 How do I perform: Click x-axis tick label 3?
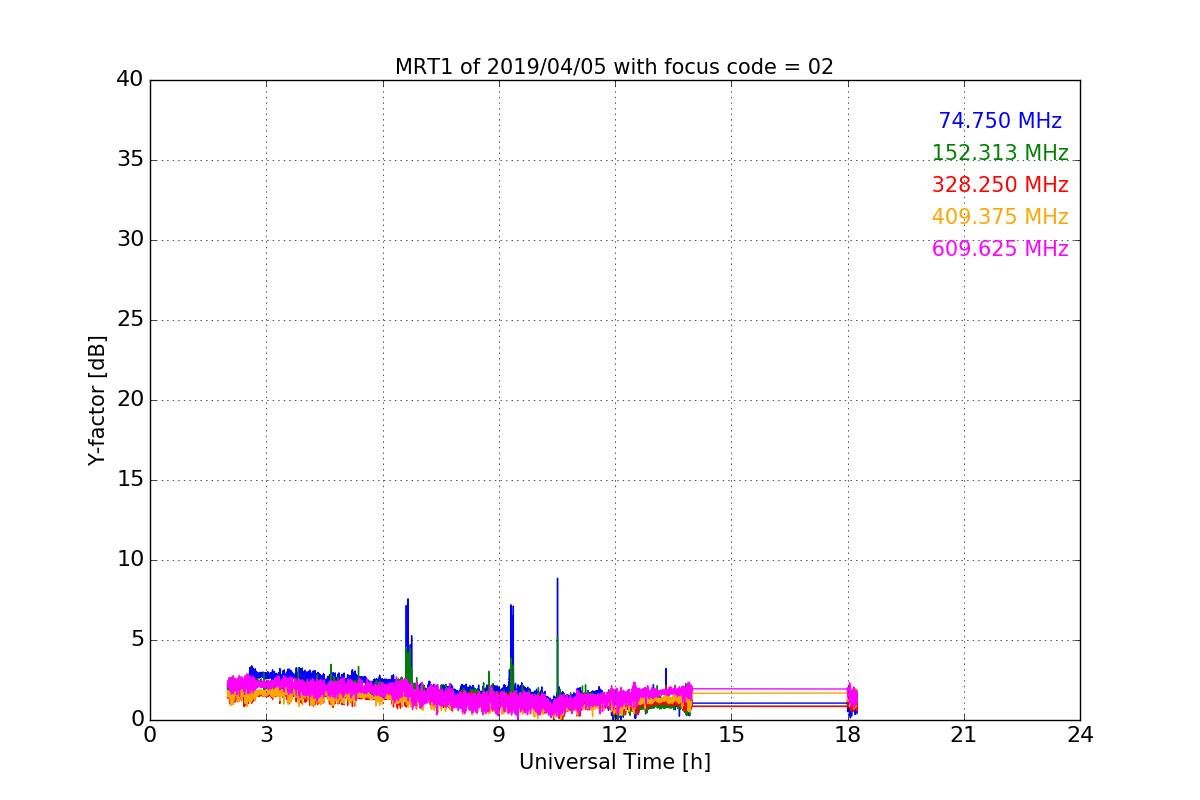(266, 735)
